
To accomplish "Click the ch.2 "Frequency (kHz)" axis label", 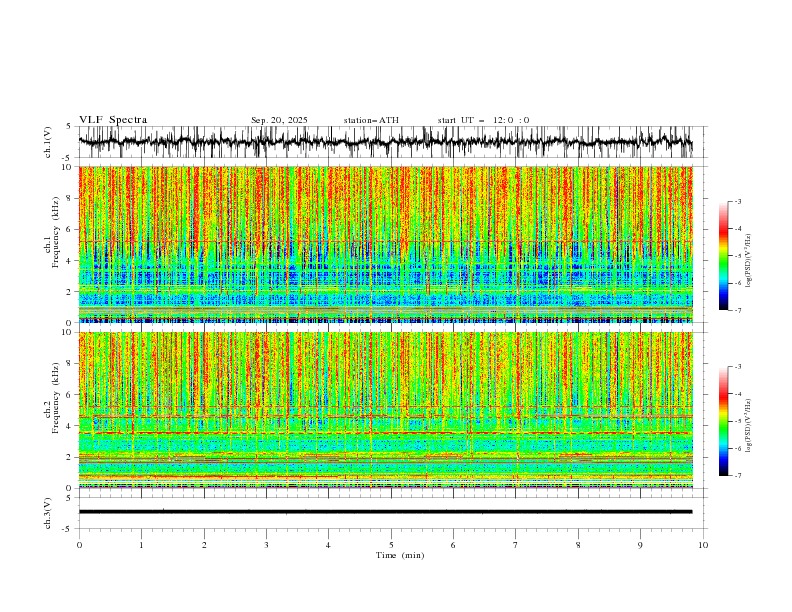I will [x=56, y=398].
